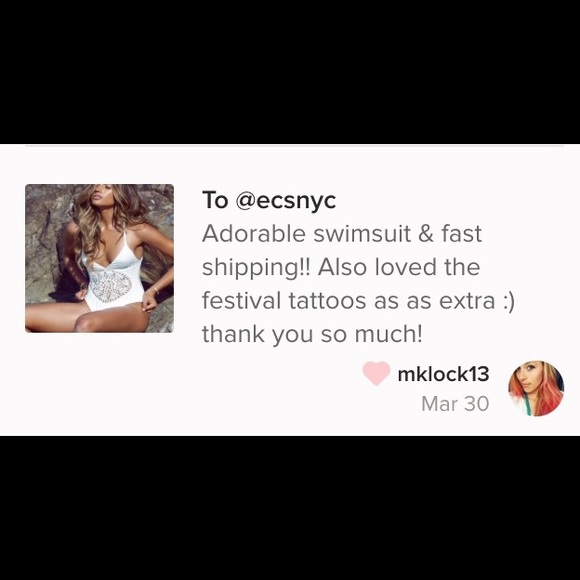This screenshot has width=580, height=580.
Task: Open mklock13's round profile avatar
Action: 536,388
